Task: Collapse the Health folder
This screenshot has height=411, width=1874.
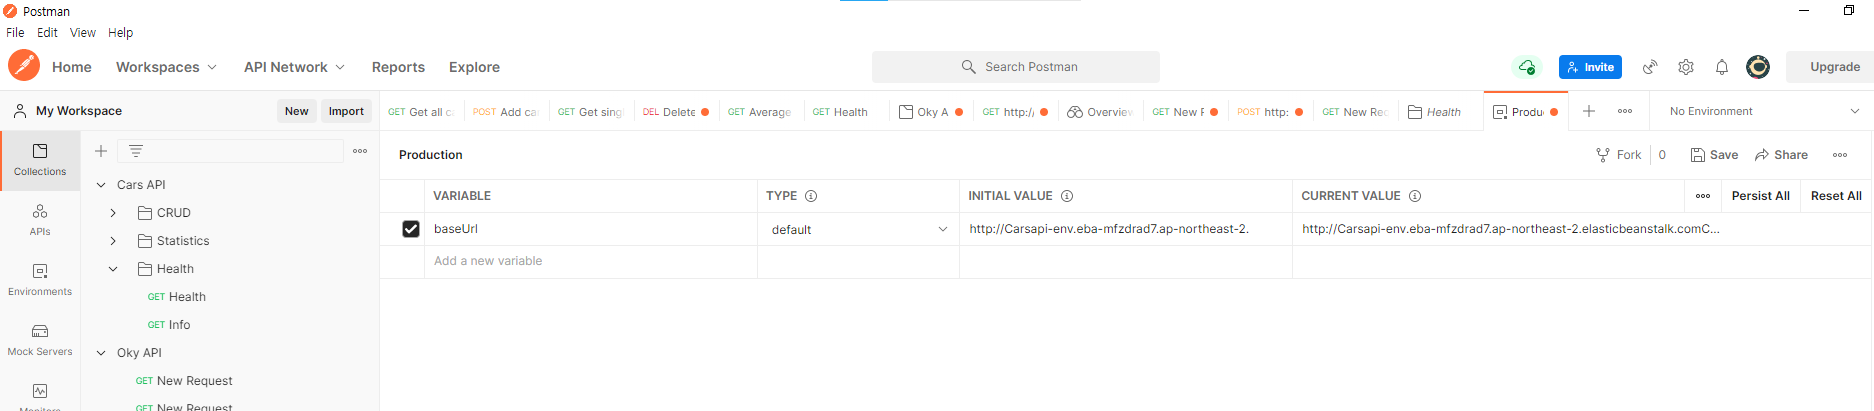Action: pyautogui.click(x=113, y=269)
